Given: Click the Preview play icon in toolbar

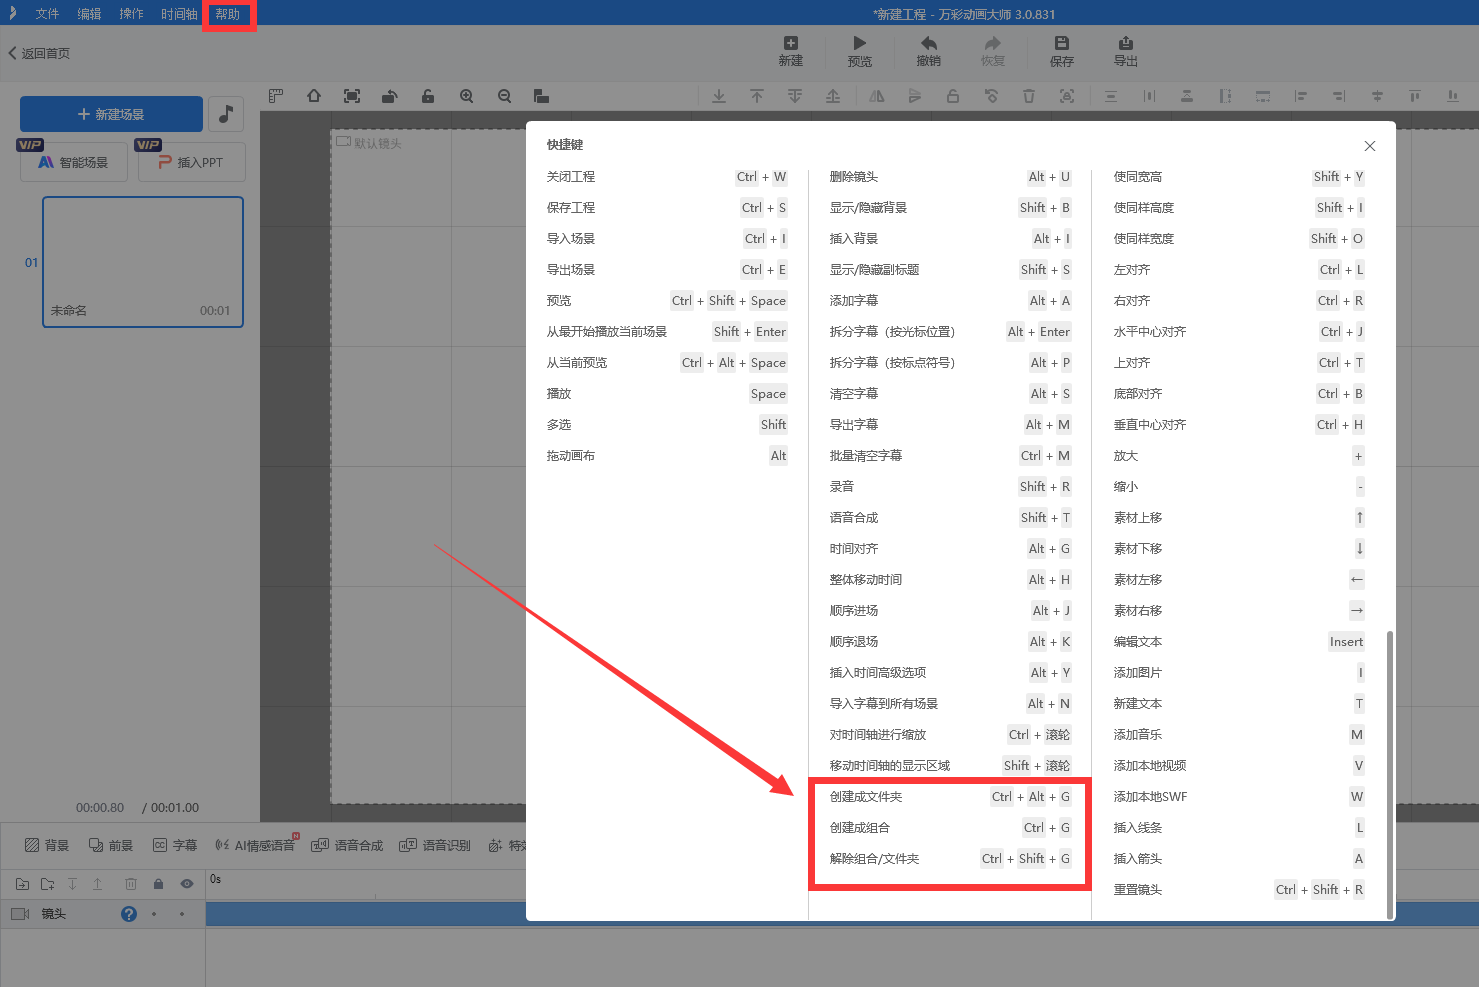Looking at the screenshot, I should [859, 44].
